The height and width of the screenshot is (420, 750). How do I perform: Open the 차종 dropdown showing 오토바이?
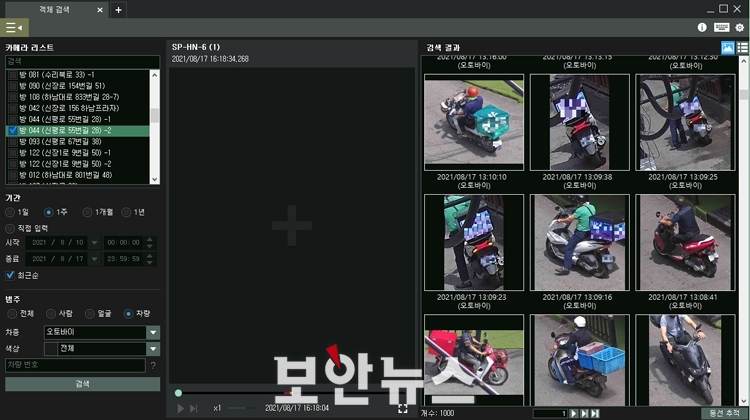click(153, 332)
